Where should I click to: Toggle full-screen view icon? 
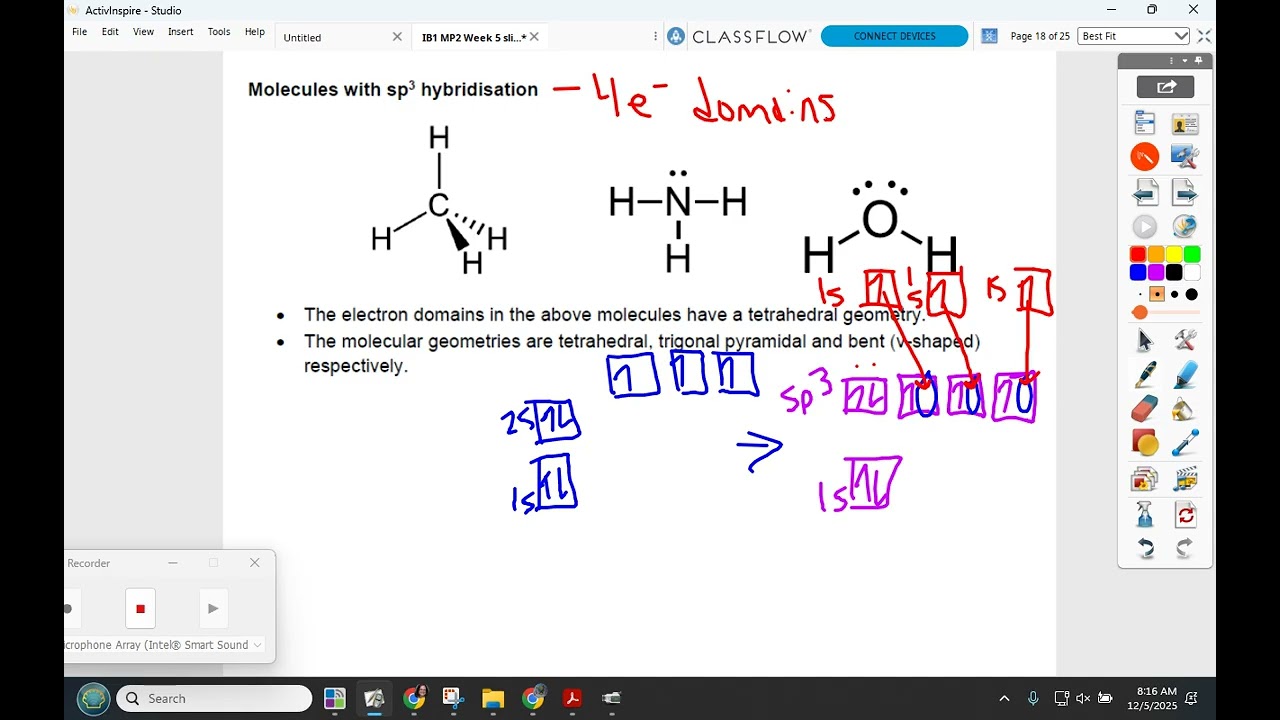pyautogui.click(x=1204, y=36)
